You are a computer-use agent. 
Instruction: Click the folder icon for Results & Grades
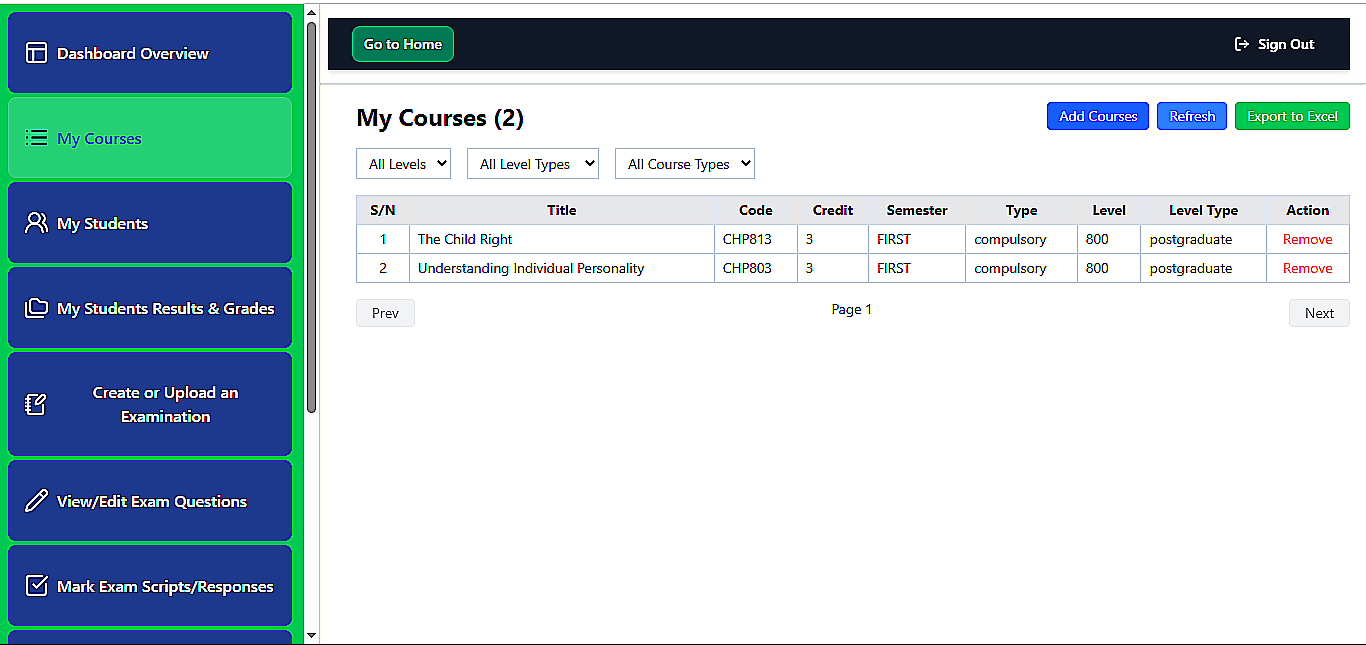pyautogui.click(x=36, y=308)
